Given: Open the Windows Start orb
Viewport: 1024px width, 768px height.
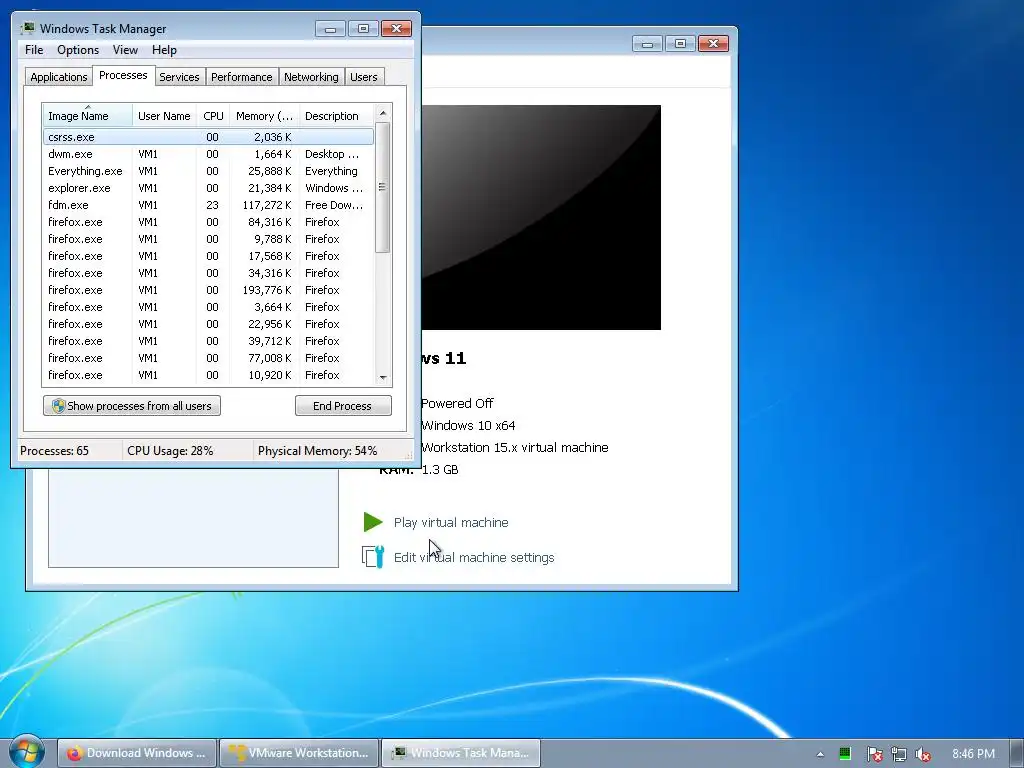Looking at the screenshot, I should (25, 752).
